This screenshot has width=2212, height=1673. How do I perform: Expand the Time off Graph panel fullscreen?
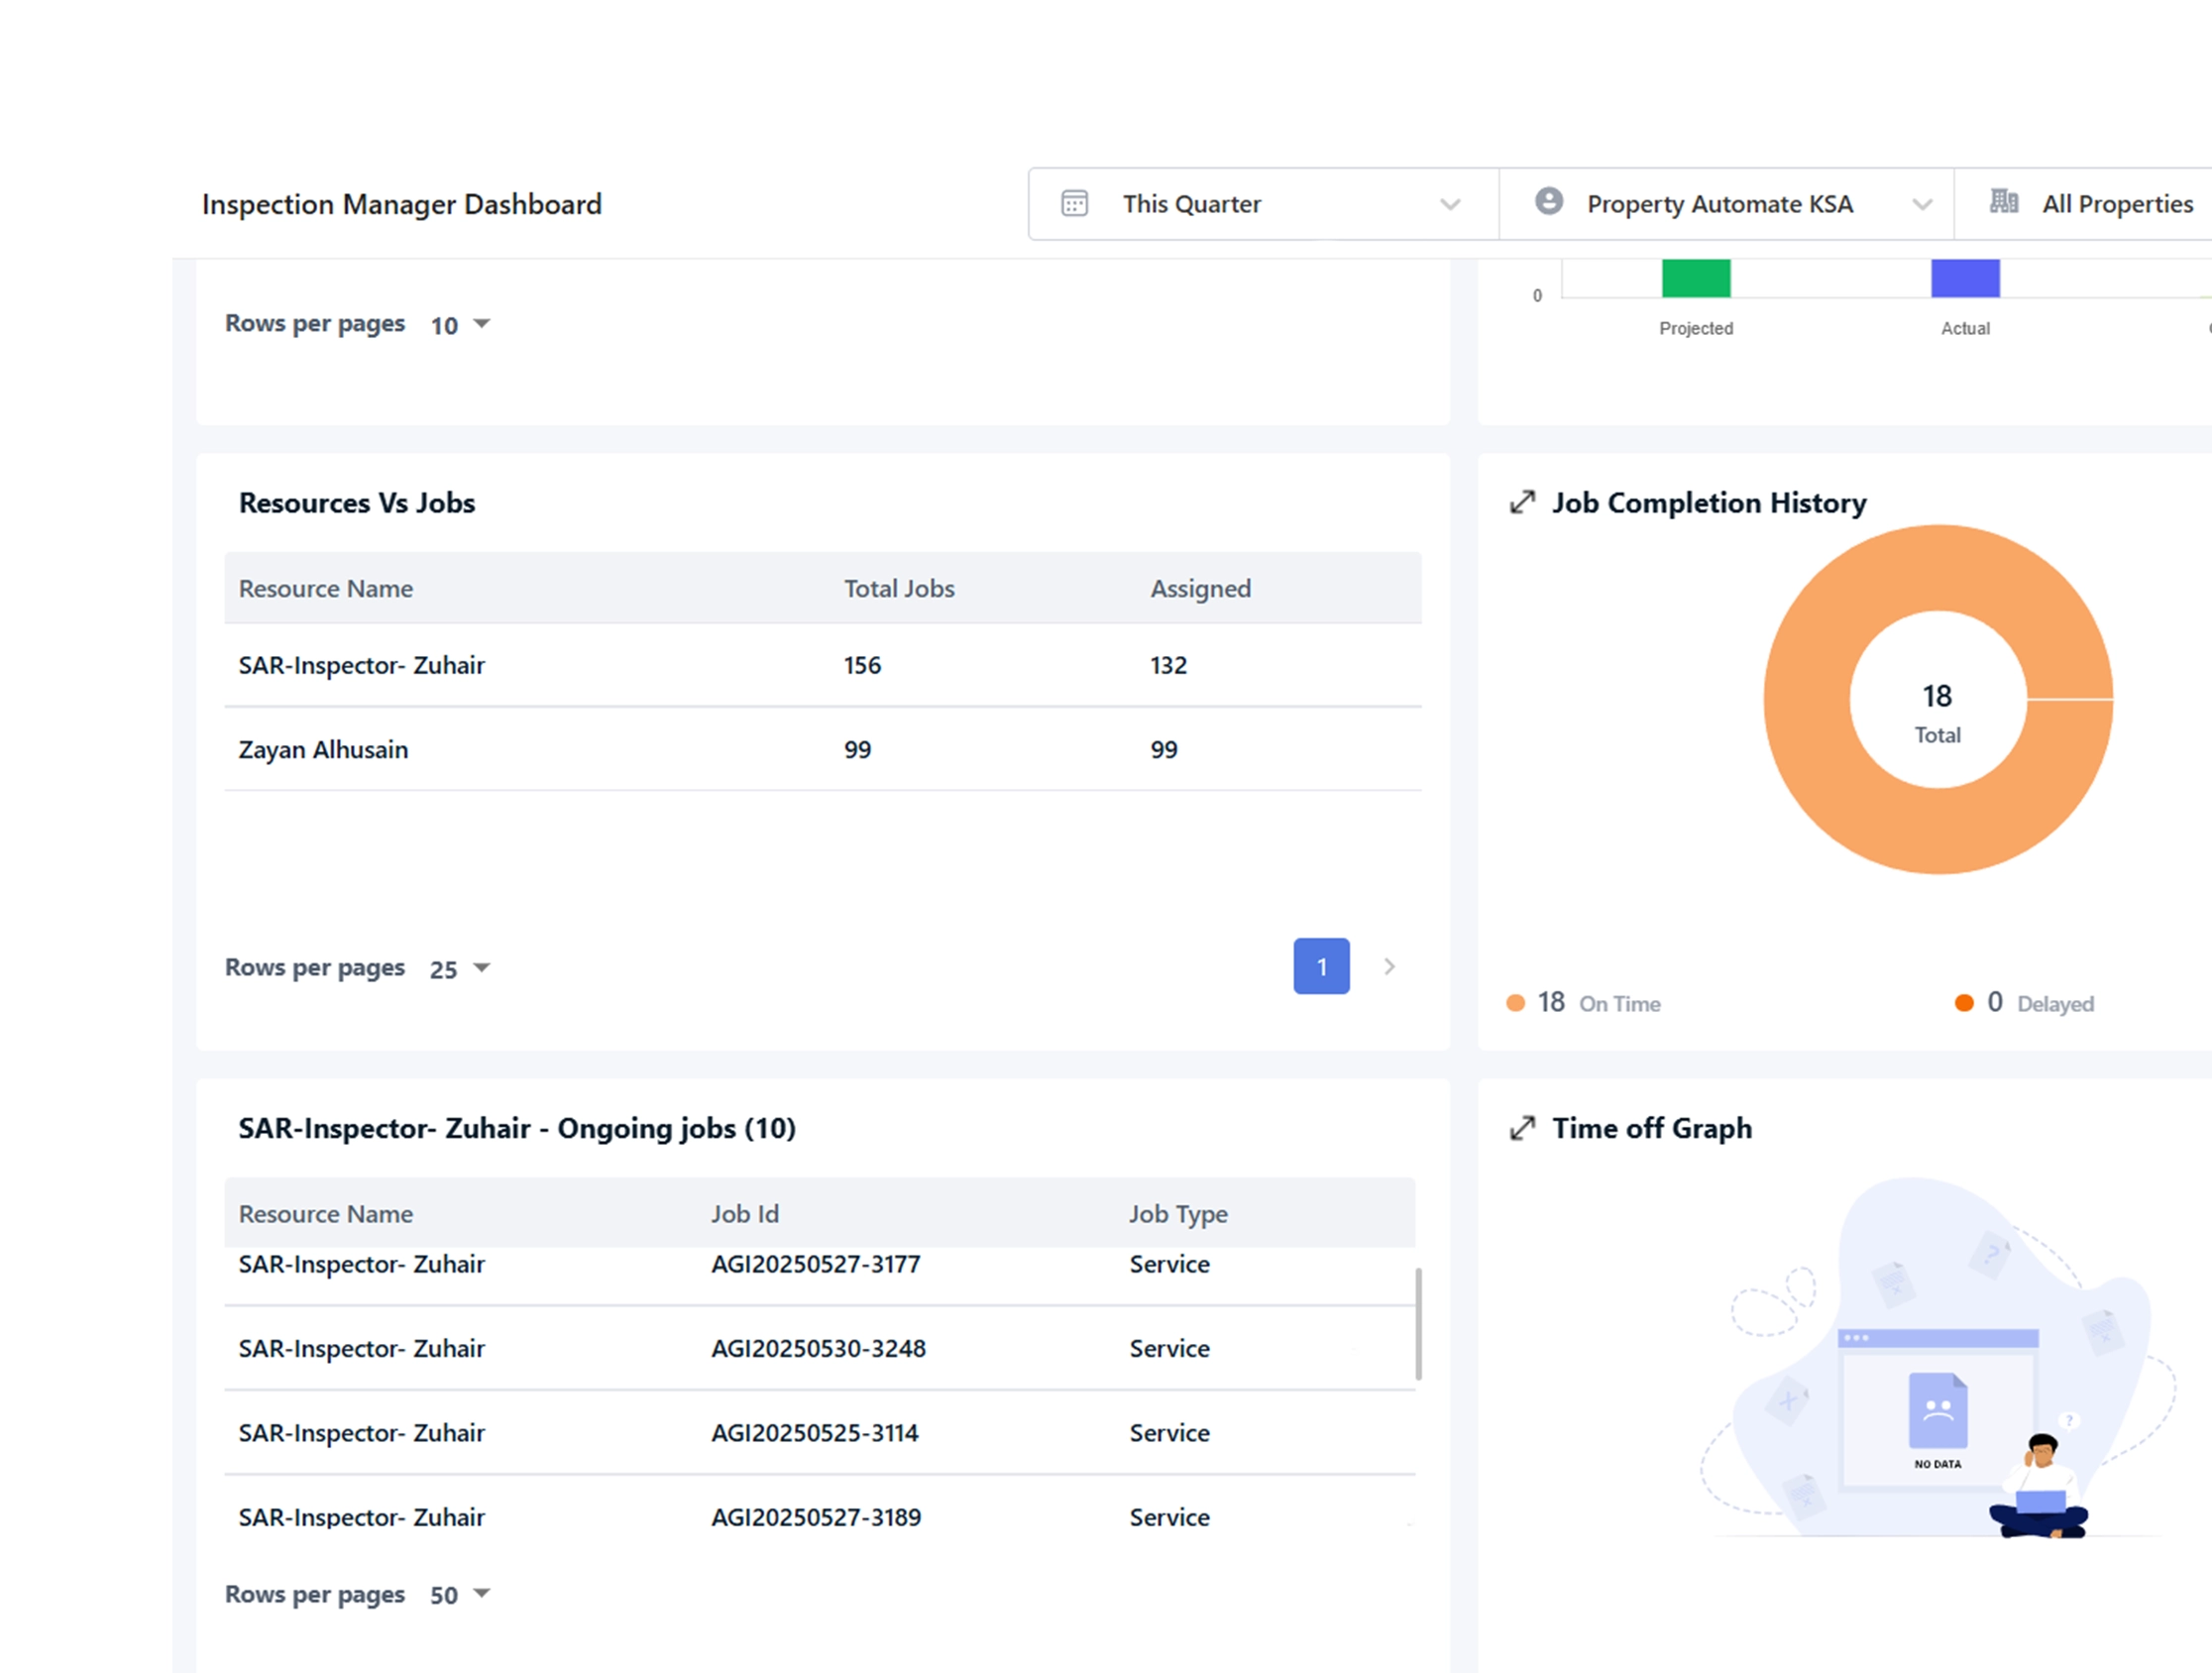pos(1522,1128)
